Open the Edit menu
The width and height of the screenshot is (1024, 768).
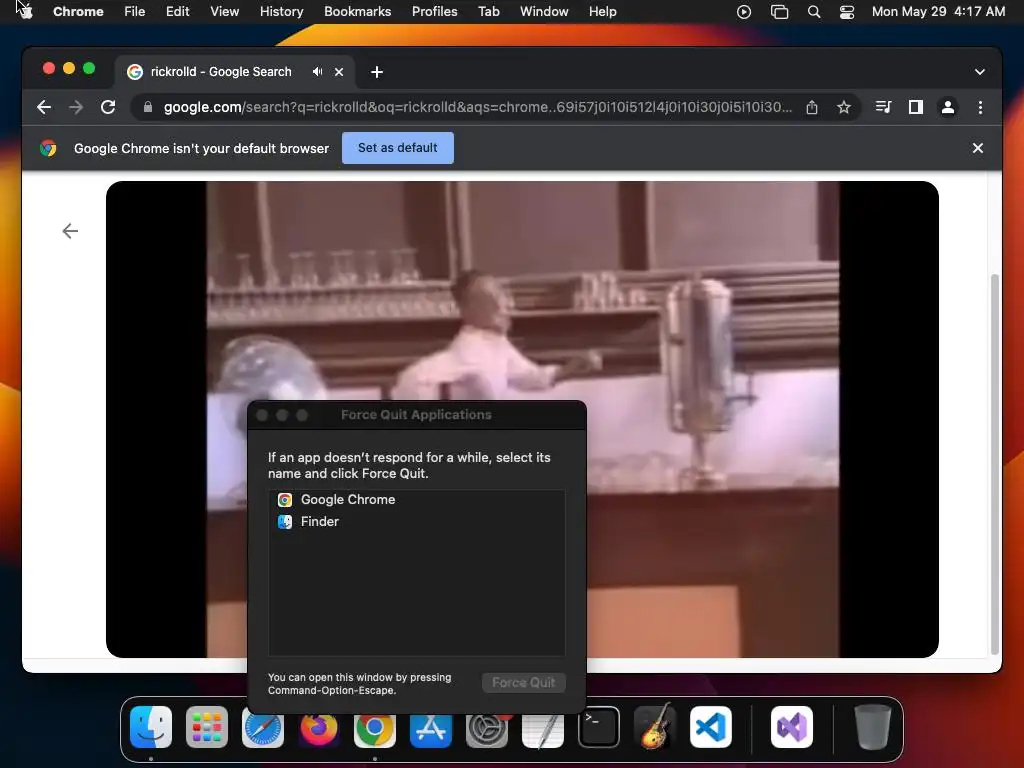tap(177, 11)
